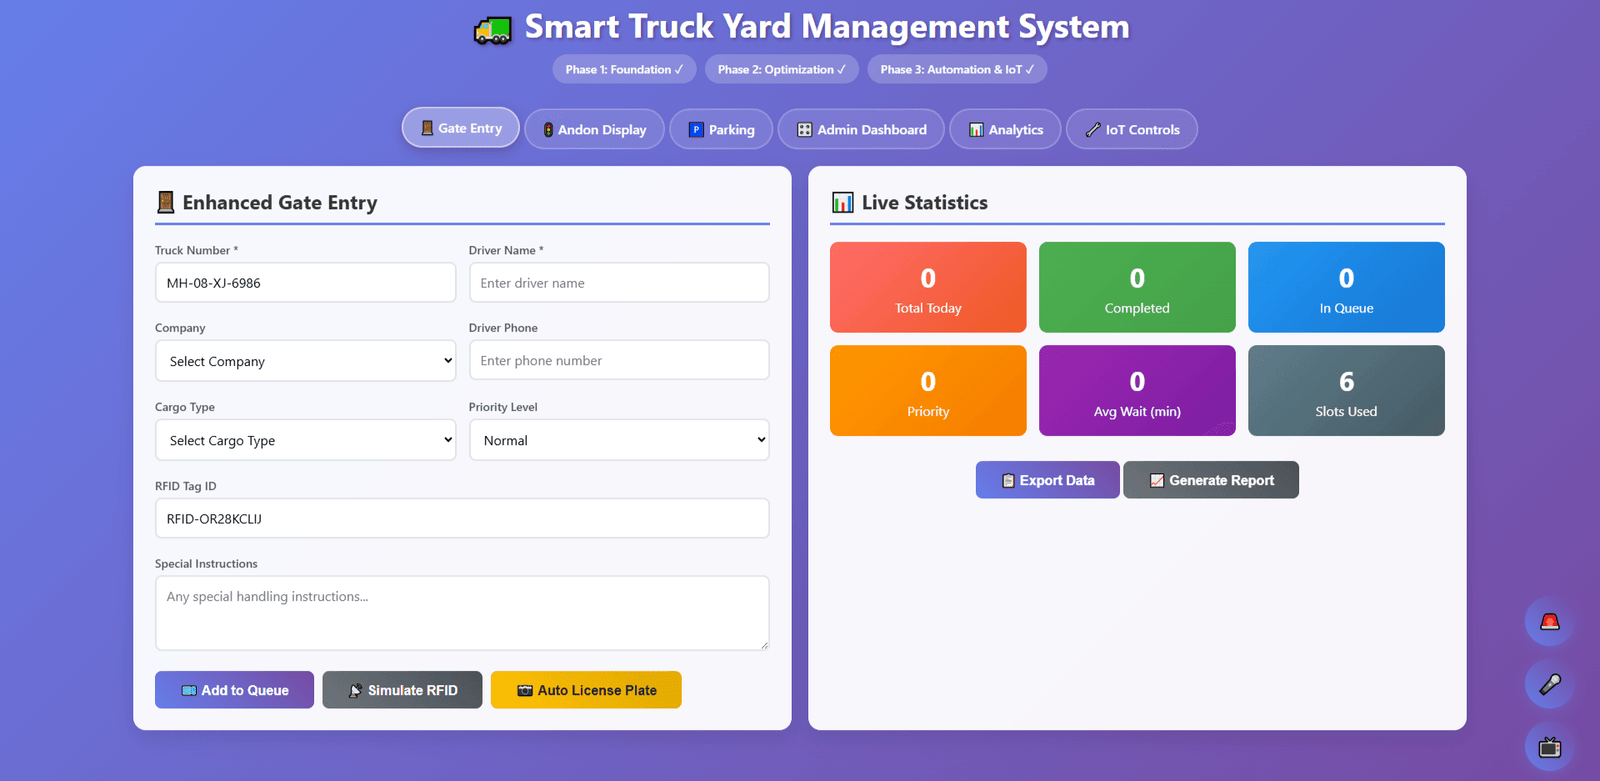Click the Phase 3: Automation & IoT badge
The width and height of the screenshot is (1600, 781).
click(957, 69)
